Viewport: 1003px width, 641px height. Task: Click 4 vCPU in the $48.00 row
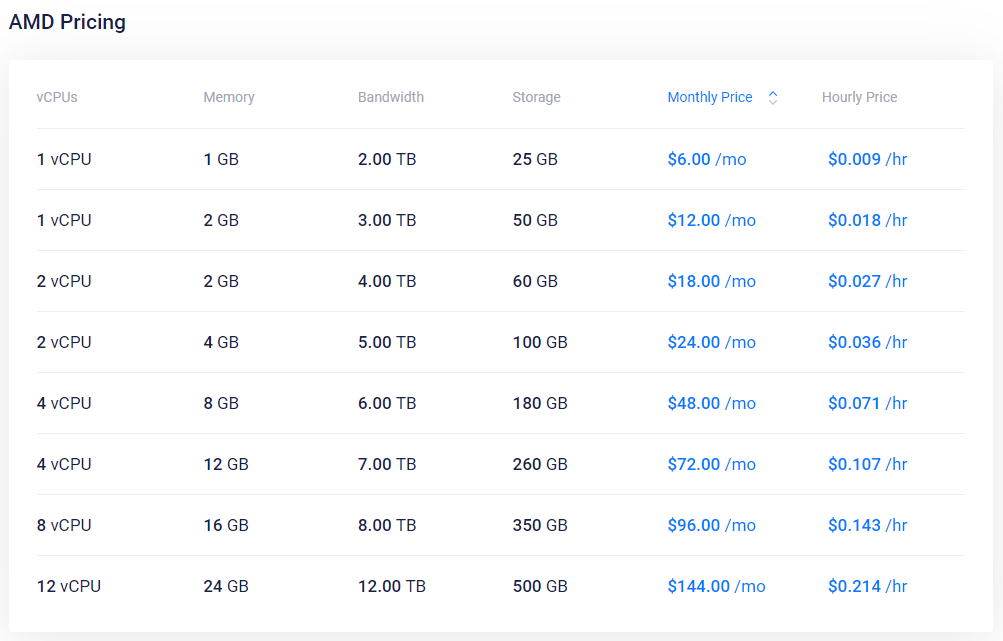64,403
